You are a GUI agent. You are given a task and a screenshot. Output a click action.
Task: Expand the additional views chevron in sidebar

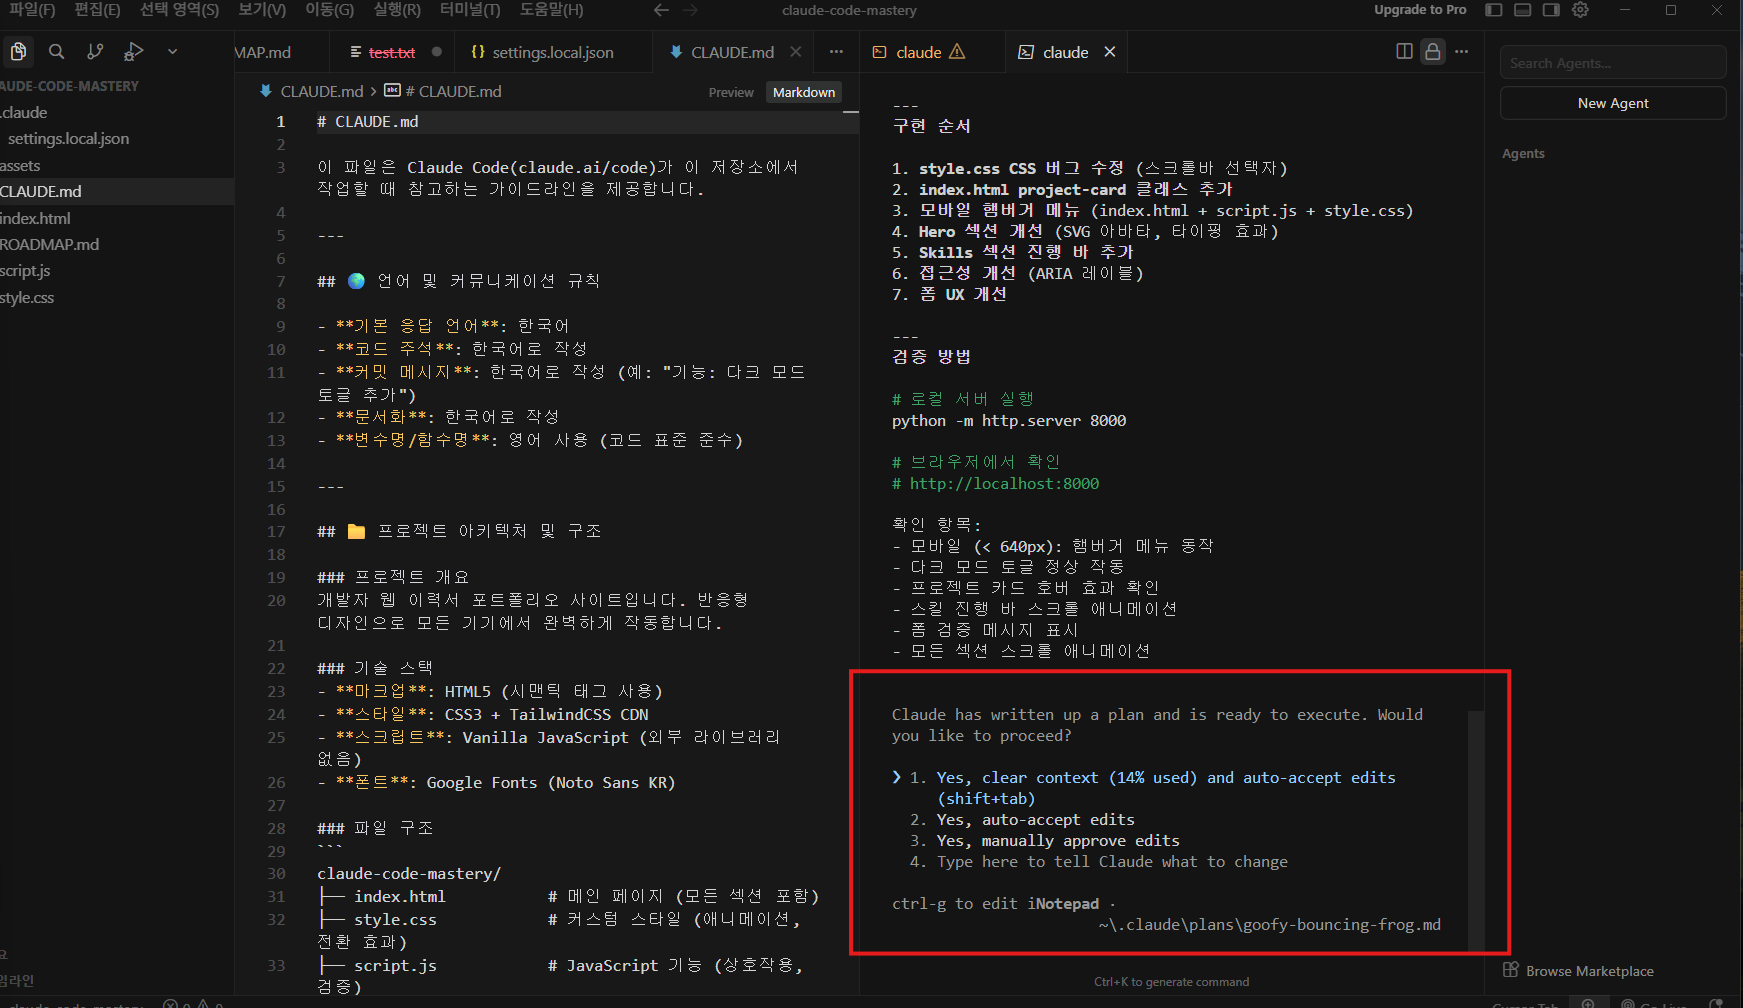(x=172, y=52)
